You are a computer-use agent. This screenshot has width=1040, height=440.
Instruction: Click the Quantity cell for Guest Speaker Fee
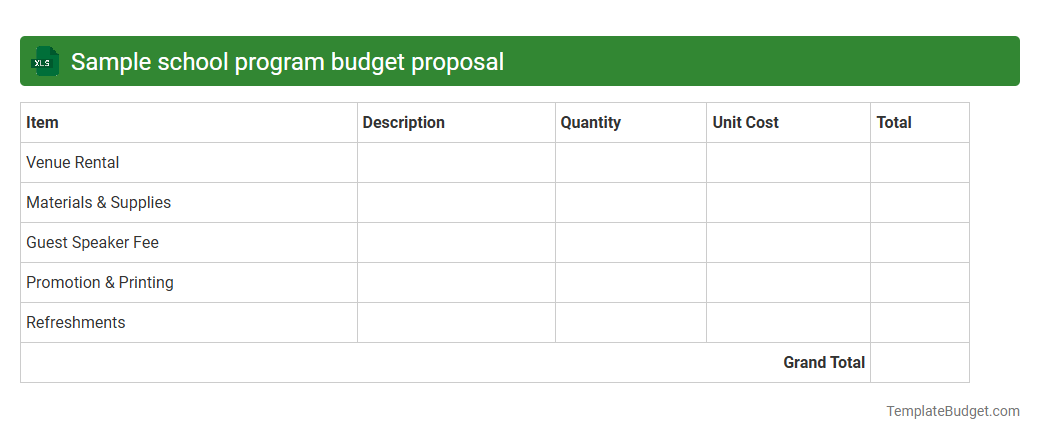click(631, 242)
